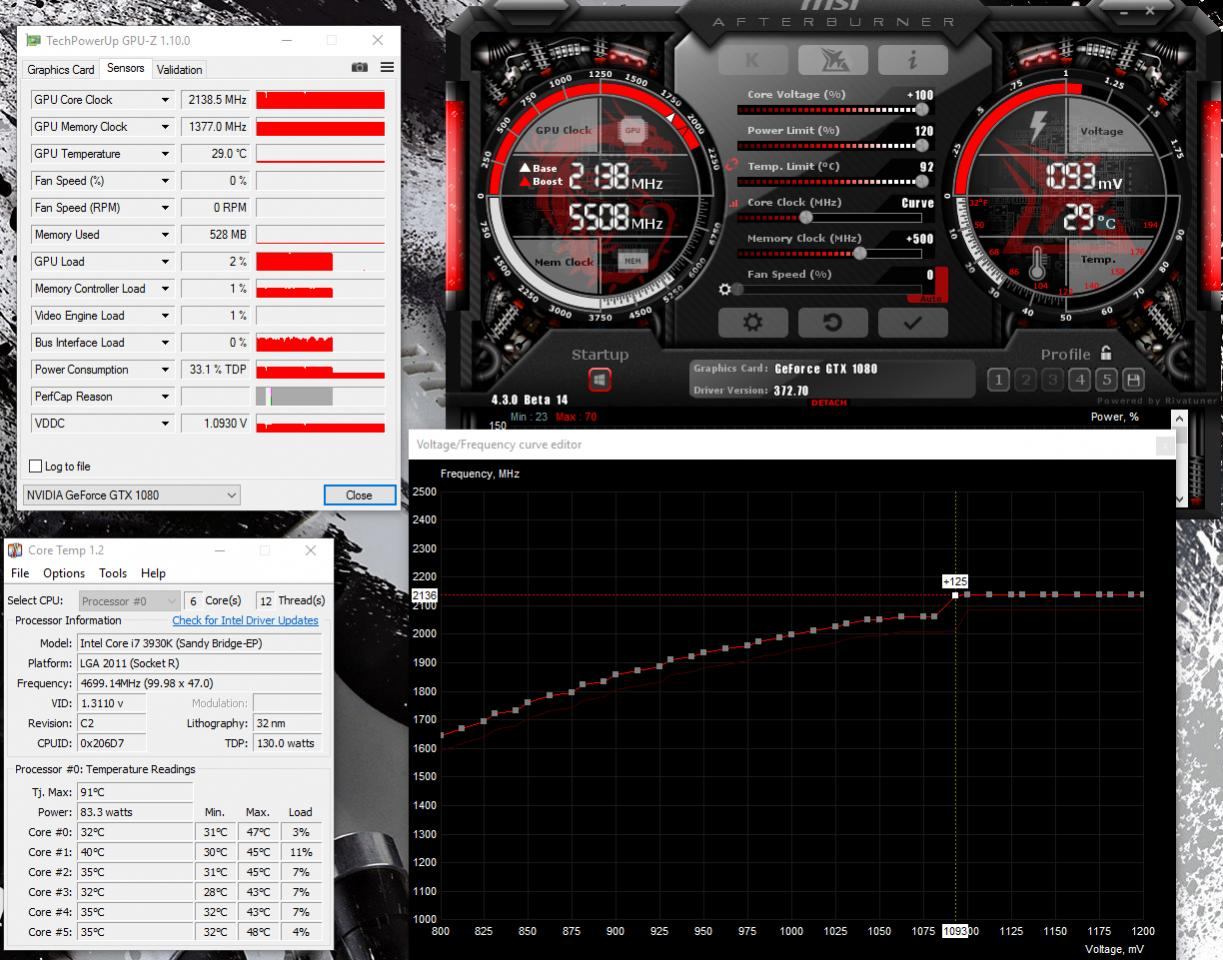Image resolution: width=1223 pixels, height=960 pixels.
Task: Open the Fan Speed (RPM) sensor dropdown arrow
Action: (165, 208)
